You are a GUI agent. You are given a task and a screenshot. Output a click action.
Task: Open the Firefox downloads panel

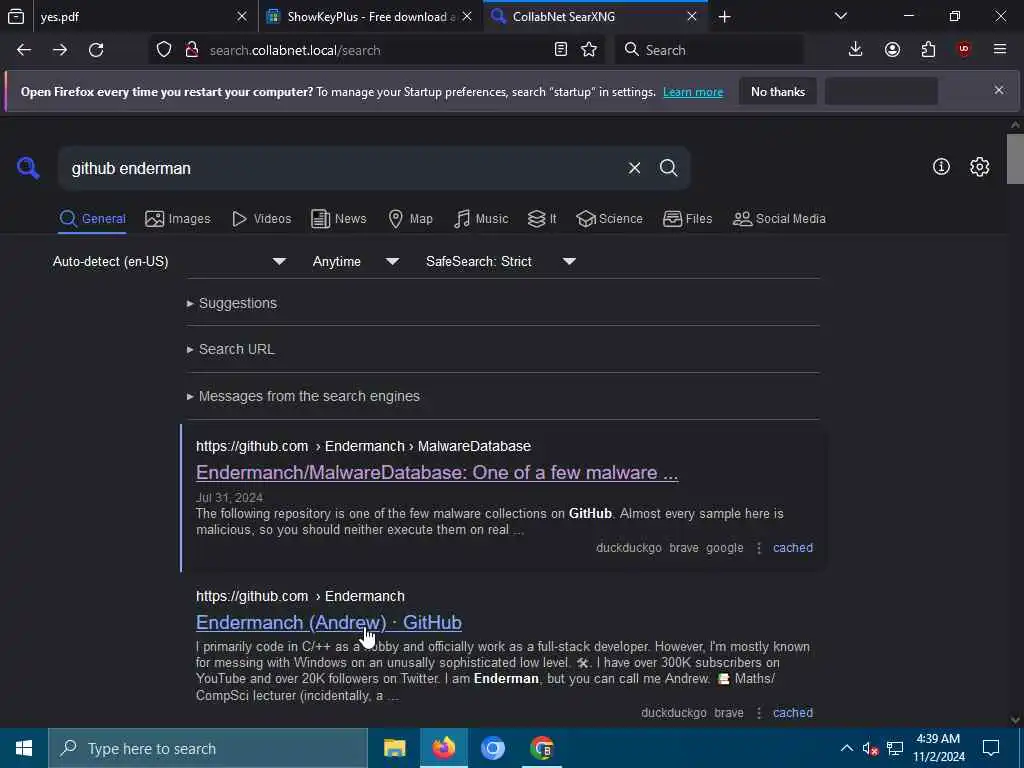pyautogui.click(x=856, y=50)
